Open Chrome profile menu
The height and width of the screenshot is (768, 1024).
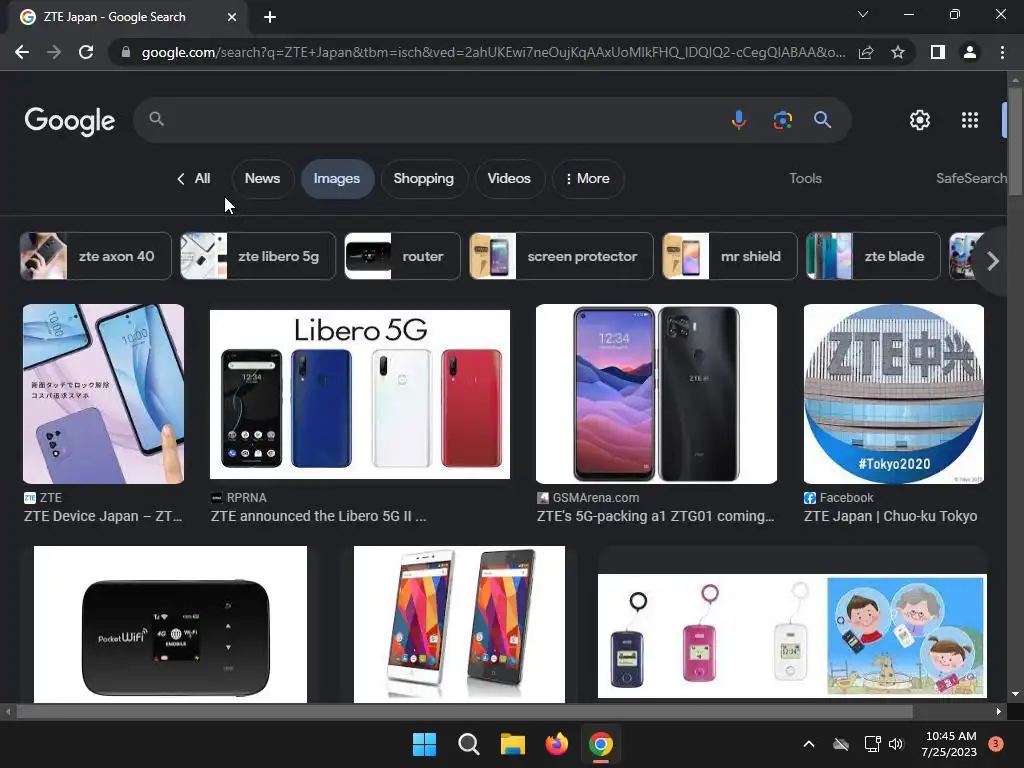pyautogui.click(x=970, y=52)
